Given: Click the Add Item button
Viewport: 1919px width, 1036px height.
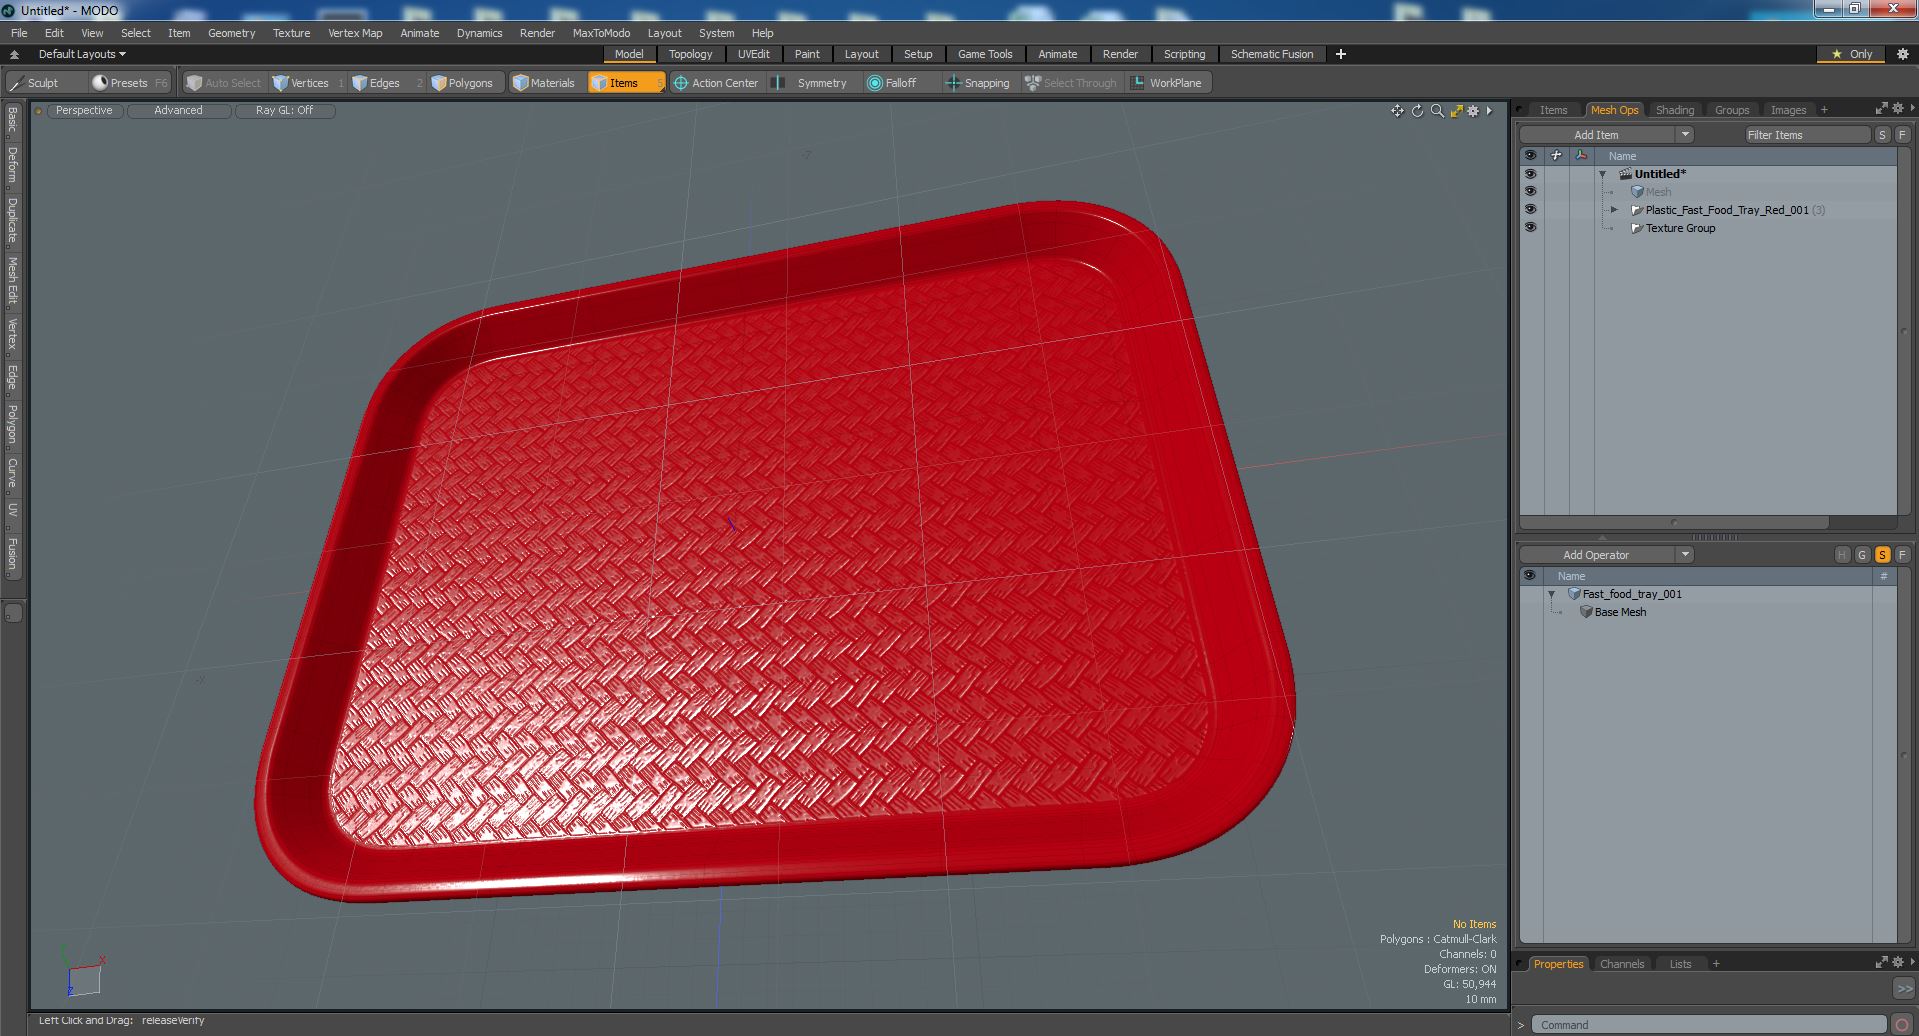Looking at the screenshot, I should 1596,135.
